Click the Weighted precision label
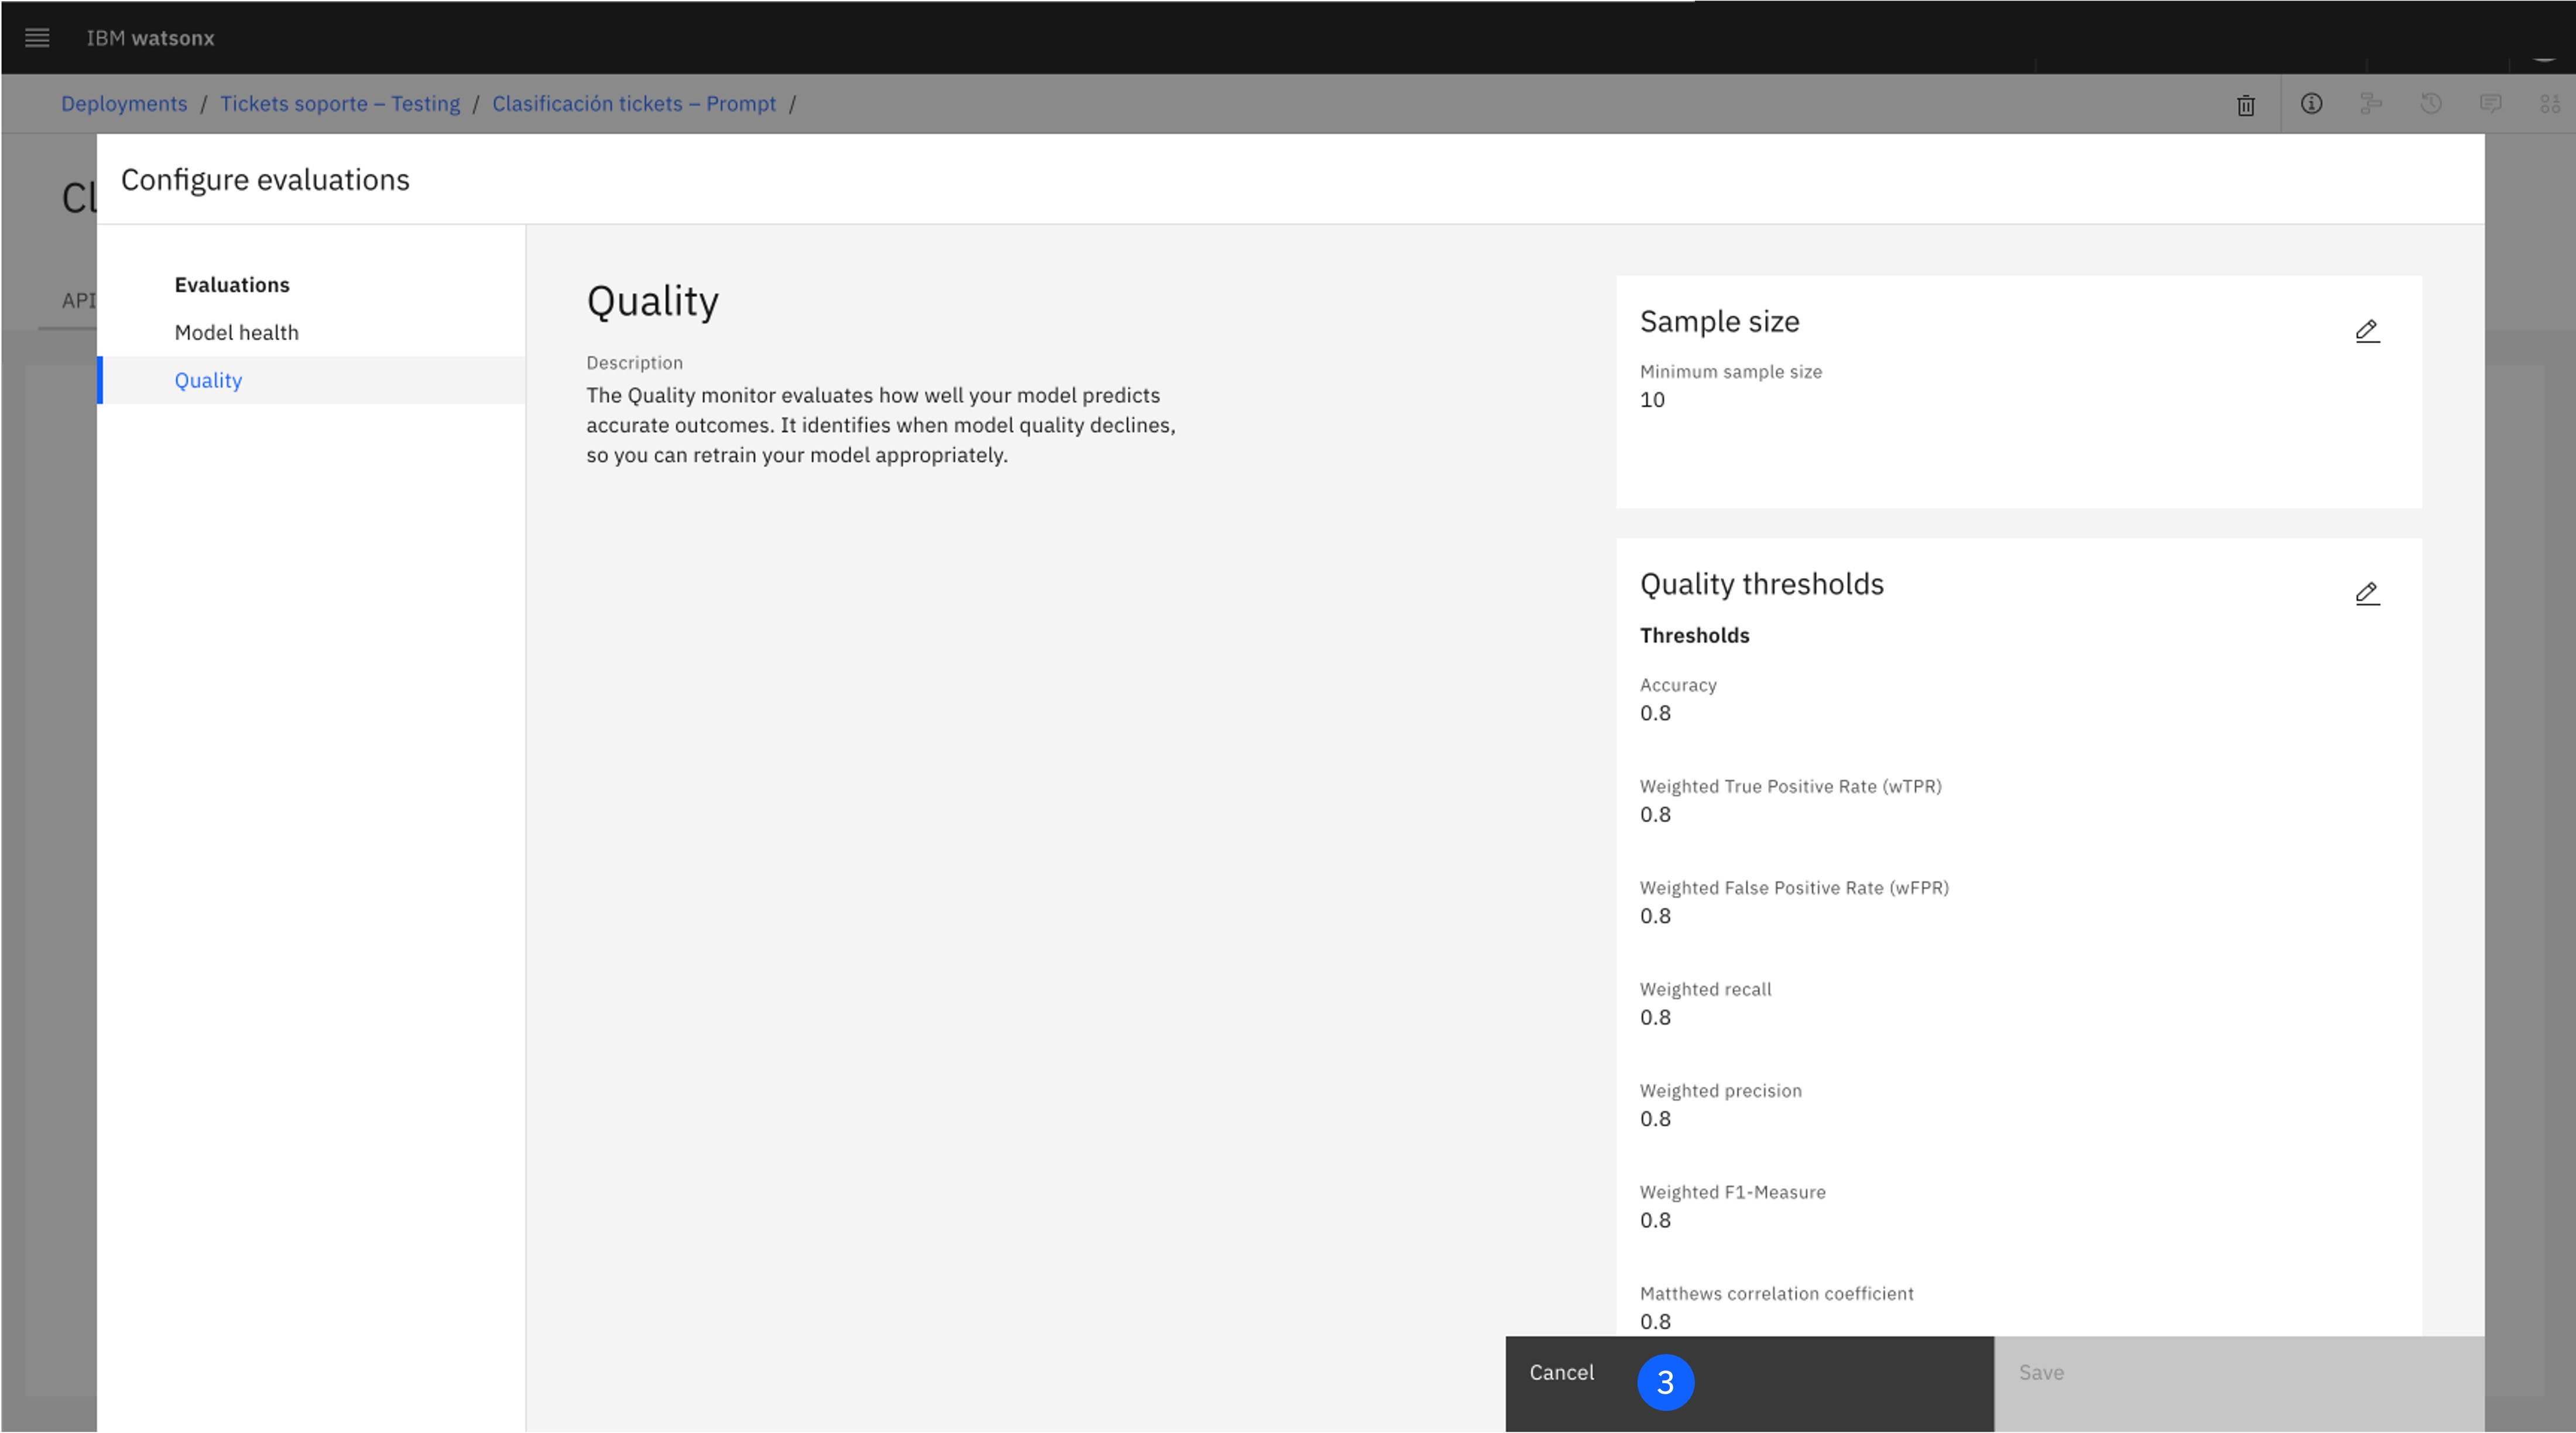Image resolution: width=2576 pixels, height=1433 pixels. pyautogui.click(x=1720, y=1091)
